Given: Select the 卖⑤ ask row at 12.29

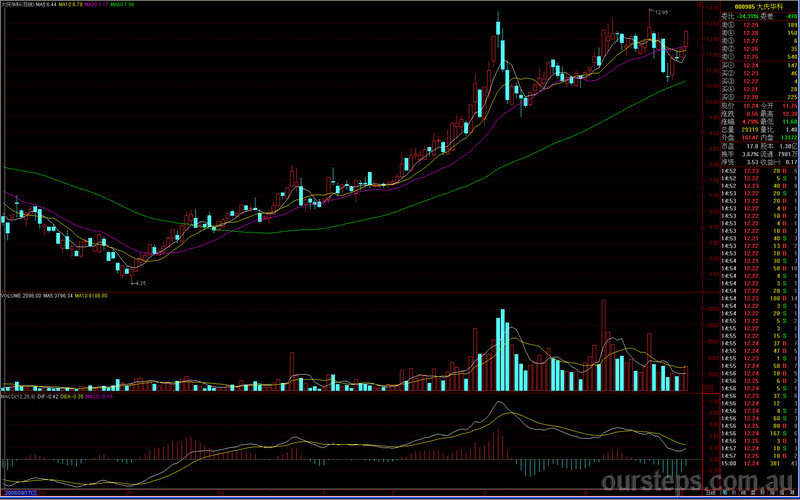Looking at the screenshot, I should click(759, 25).
